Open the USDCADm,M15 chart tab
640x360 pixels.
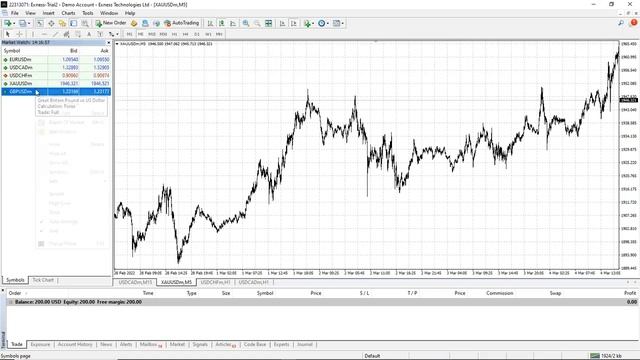coord(135,282)
